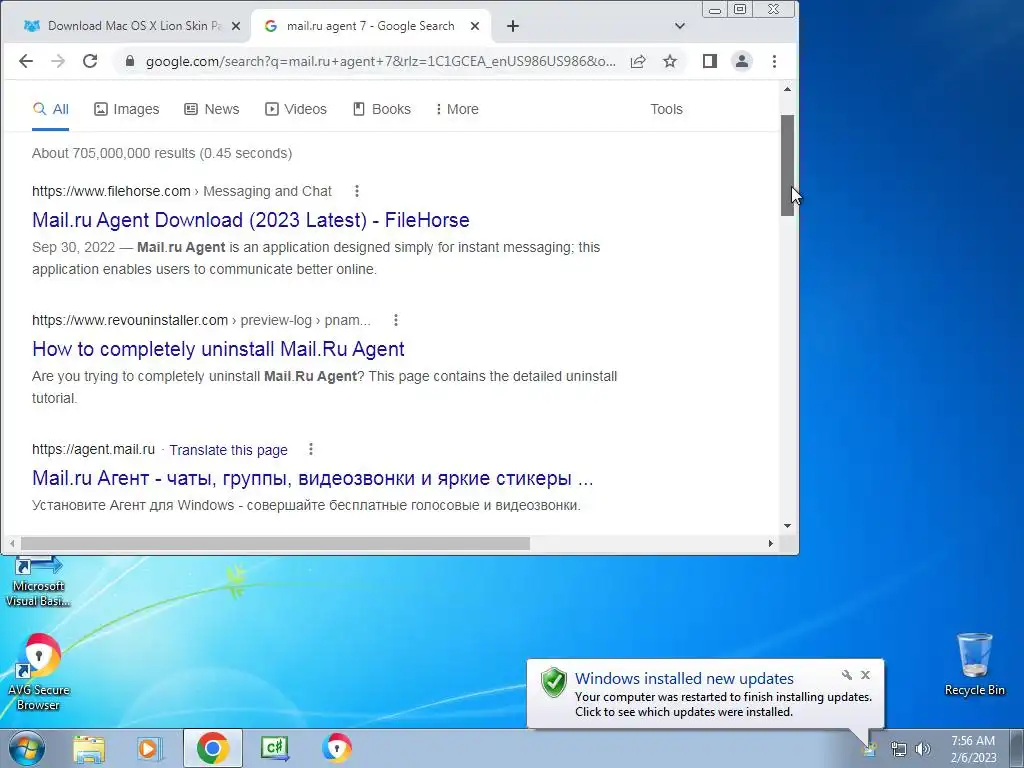Open the Recycle Bin on desktop
Viewport: 1024px width, 768px height.
[974, 664]
